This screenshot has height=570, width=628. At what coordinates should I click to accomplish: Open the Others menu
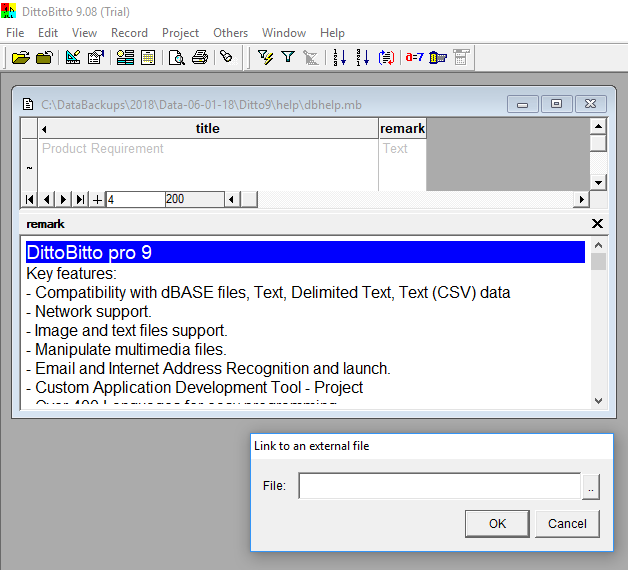click(x=230, y=33)
